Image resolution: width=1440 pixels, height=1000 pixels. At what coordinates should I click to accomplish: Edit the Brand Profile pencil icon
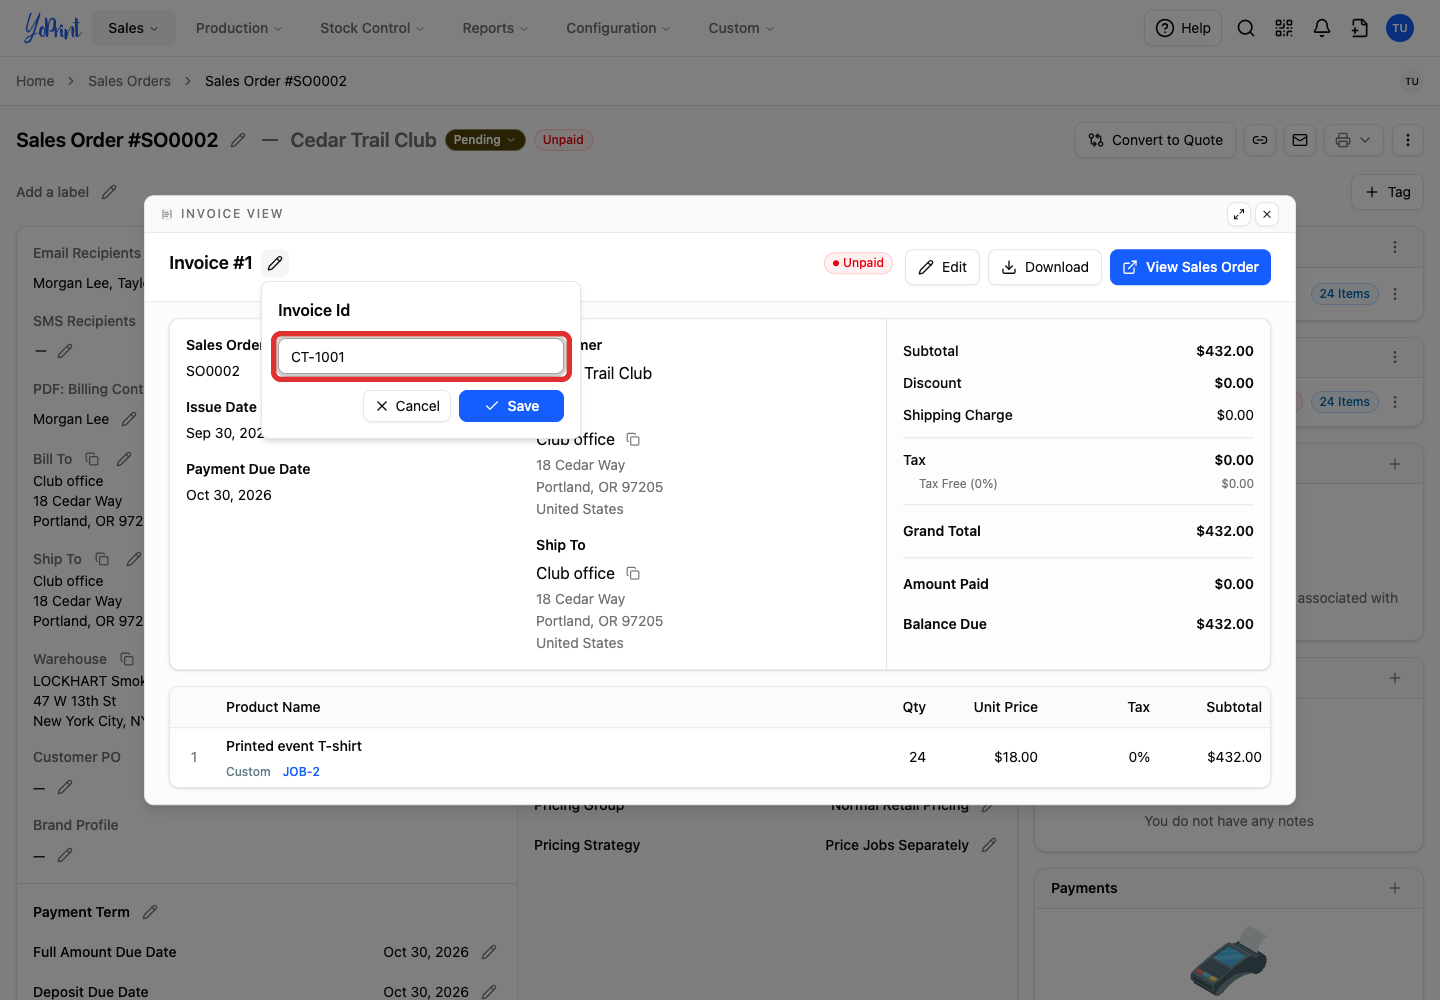click(x=65, y=855)
